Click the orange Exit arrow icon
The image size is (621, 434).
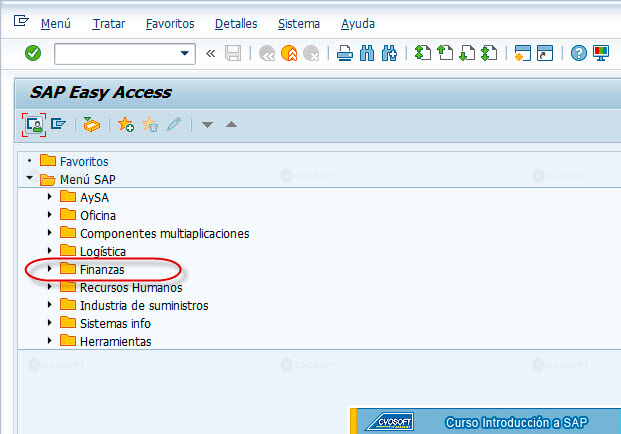point(289,53)
